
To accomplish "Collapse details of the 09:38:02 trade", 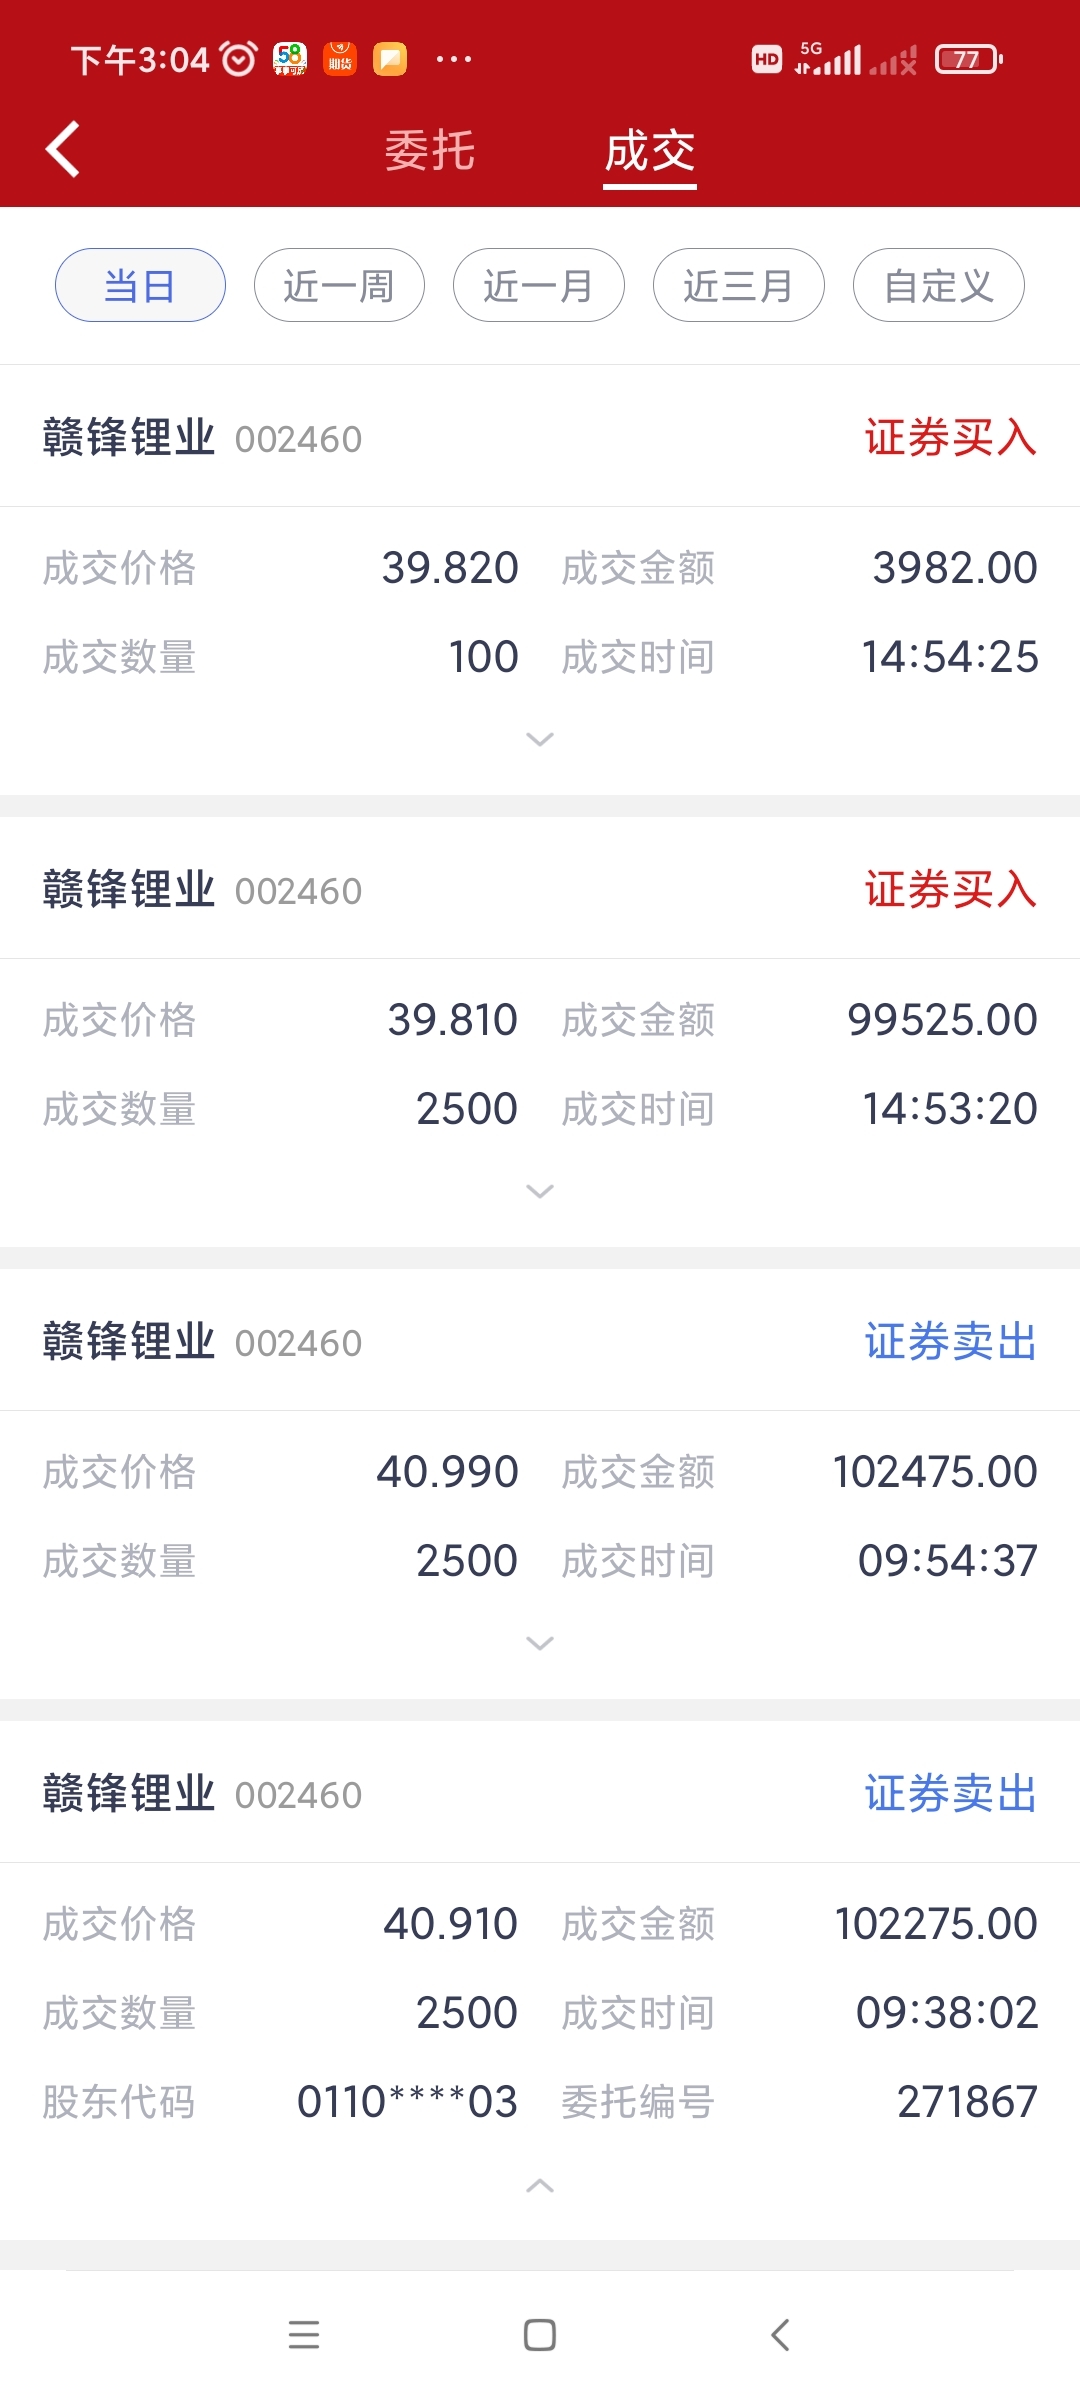I will 540,2186.
